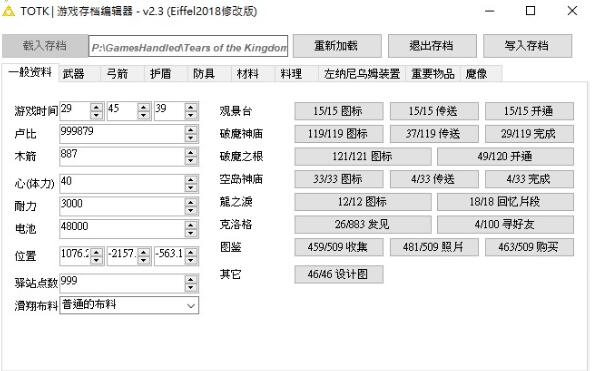Image resolution: width=592 pixels, height=371 pixels.
Task: Click the 重新加载 button
Action: [337, 46]
